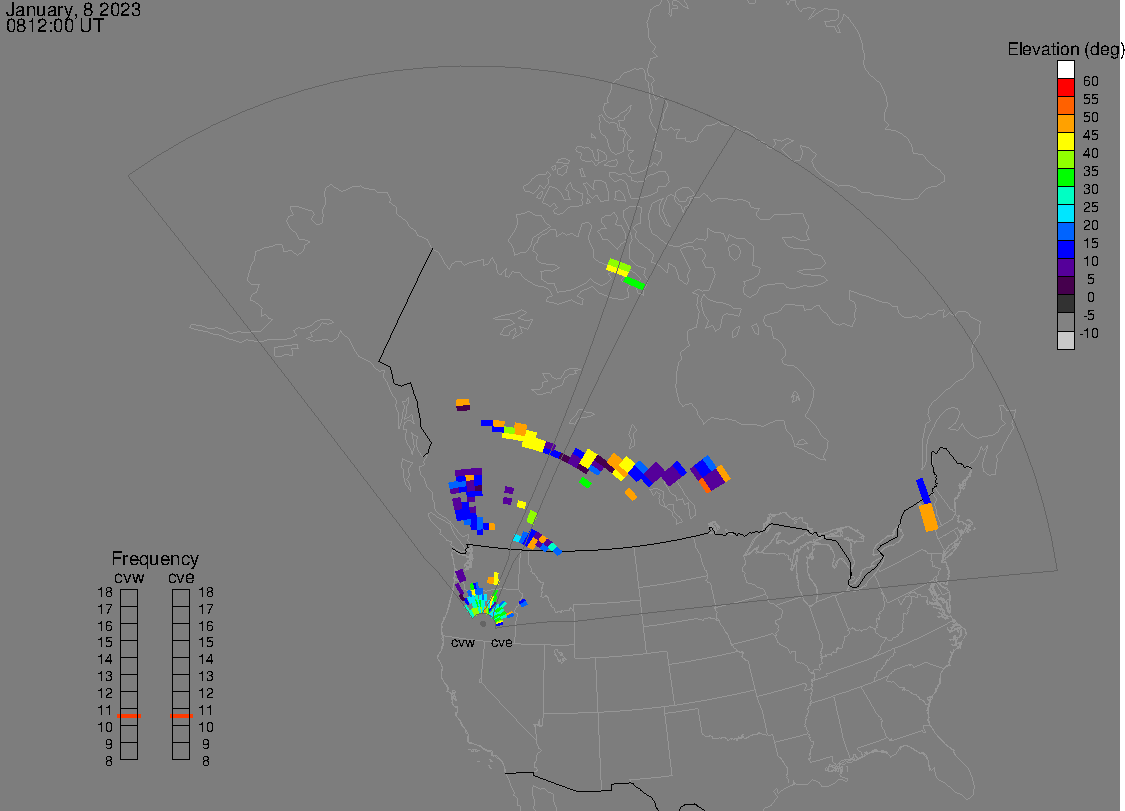Click the 0812:00 UT timestamp

[55, 27]
